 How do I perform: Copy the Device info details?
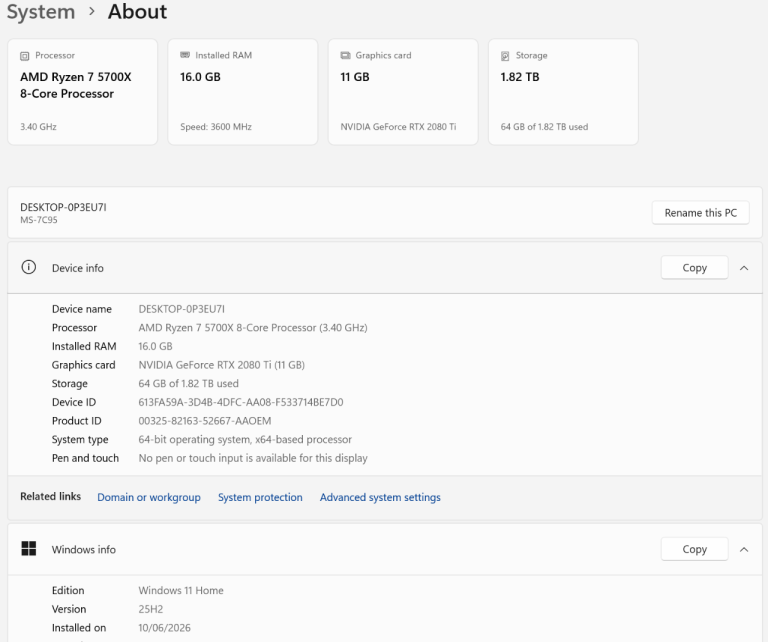pos(695,268)
